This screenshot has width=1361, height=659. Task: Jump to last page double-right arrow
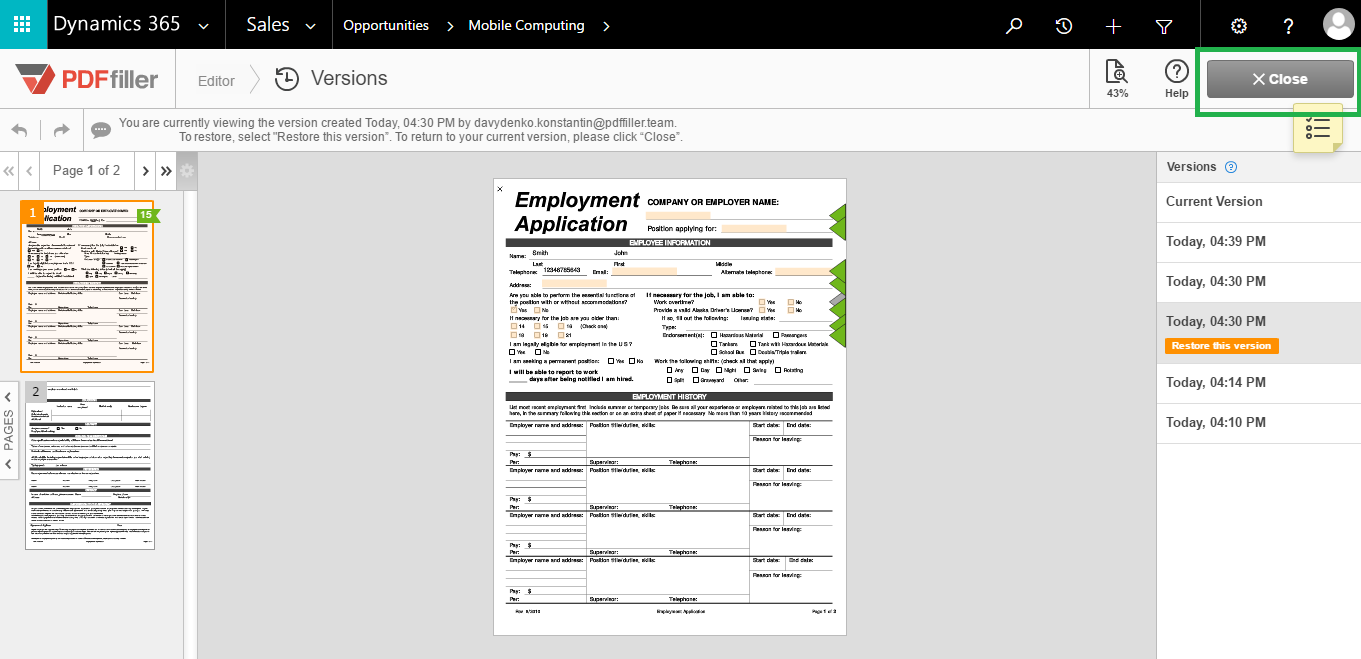click(166, 171)
